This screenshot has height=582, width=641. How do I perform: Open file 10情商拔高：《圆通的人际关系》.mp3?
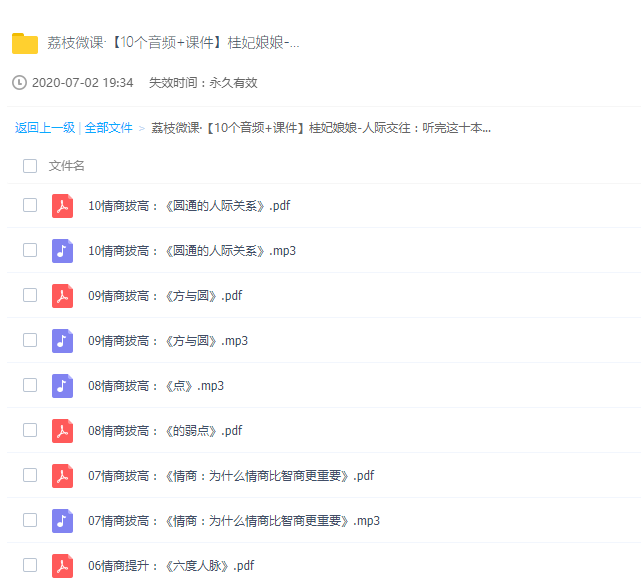pyautogui.click(x=192, y=251)
